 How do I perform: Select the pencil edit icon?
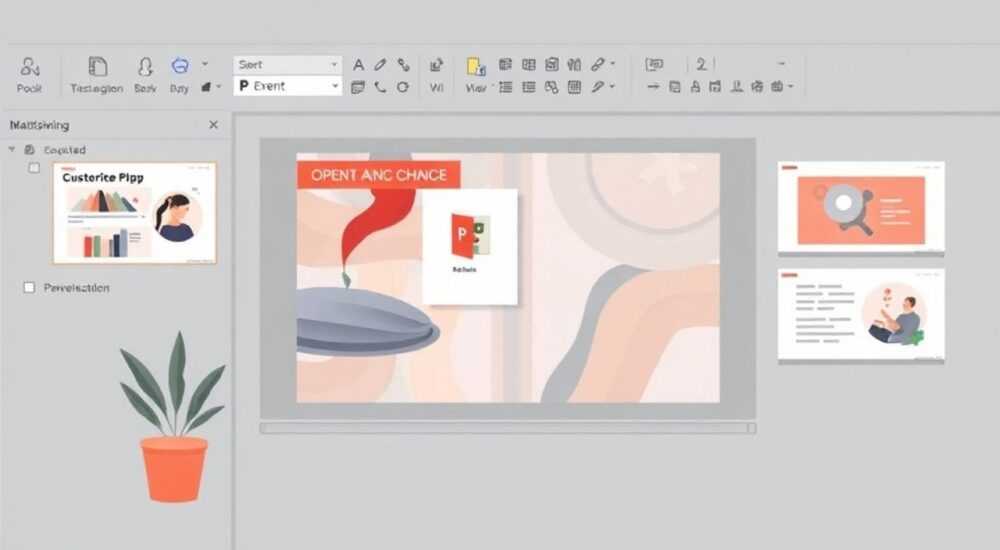[381, 64]
